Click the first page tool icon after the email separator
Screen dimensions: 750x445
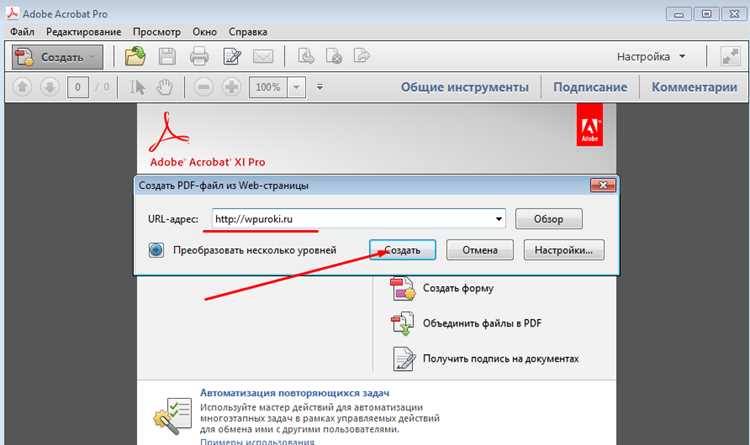[306, 56]
